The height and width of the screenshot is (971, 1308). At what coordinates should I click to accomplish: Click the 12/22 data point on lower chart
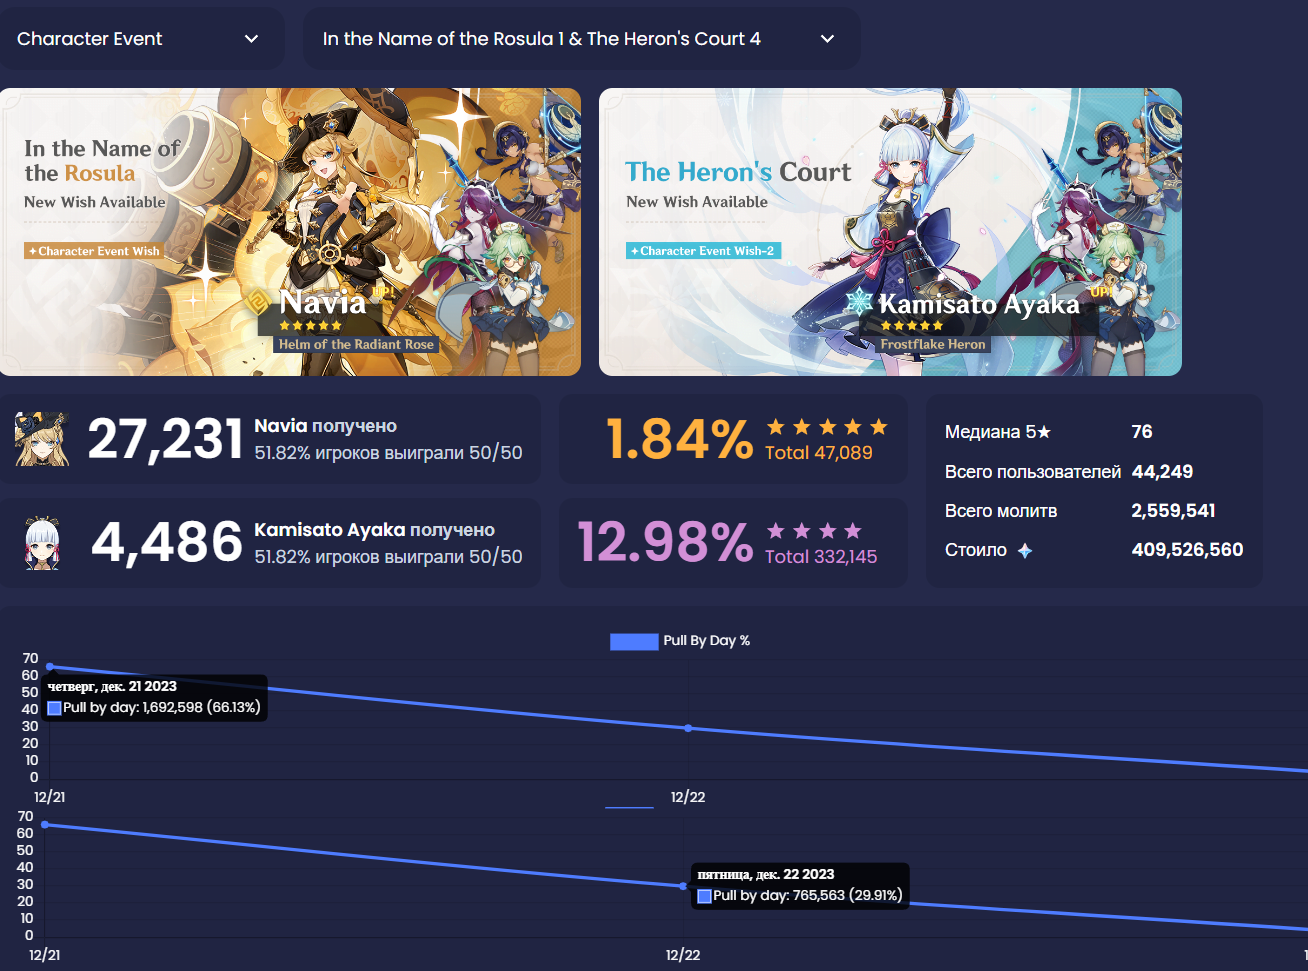[683, 886]
